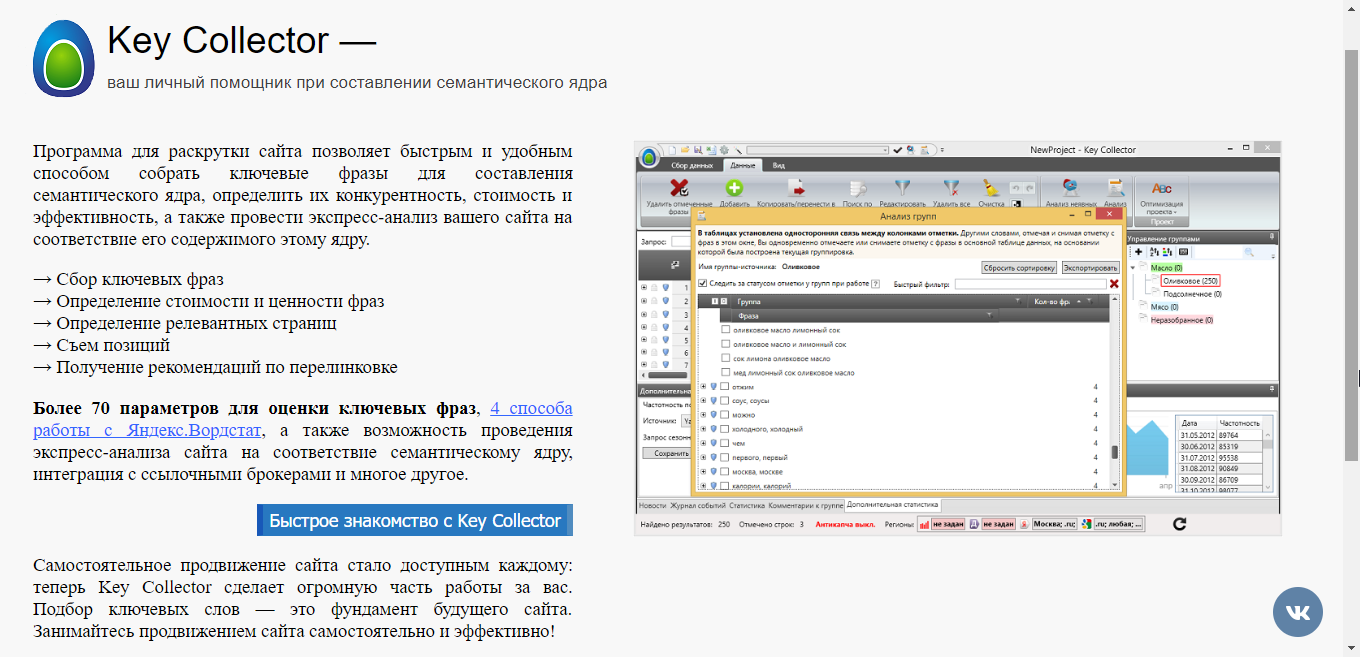
Task: Select the 'Мясо (0)' group
Action: point(1166,307)
